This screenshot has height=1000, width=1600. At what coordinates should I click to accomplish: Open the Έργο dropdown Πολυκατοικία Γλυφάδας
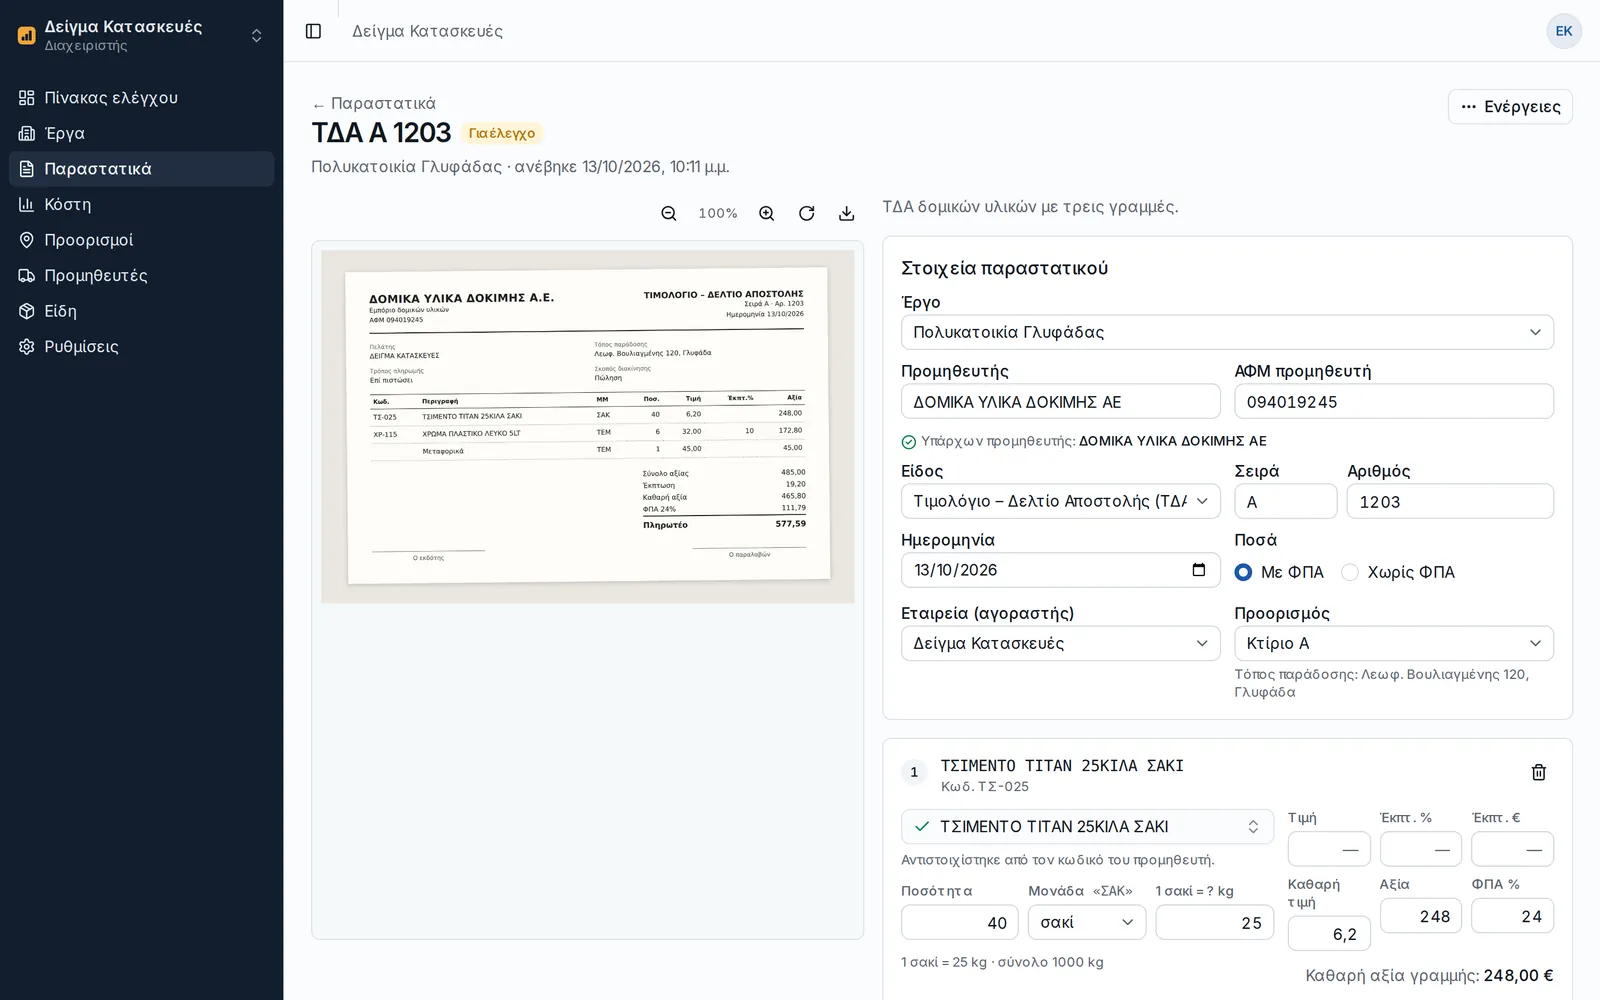[1227, 332]
